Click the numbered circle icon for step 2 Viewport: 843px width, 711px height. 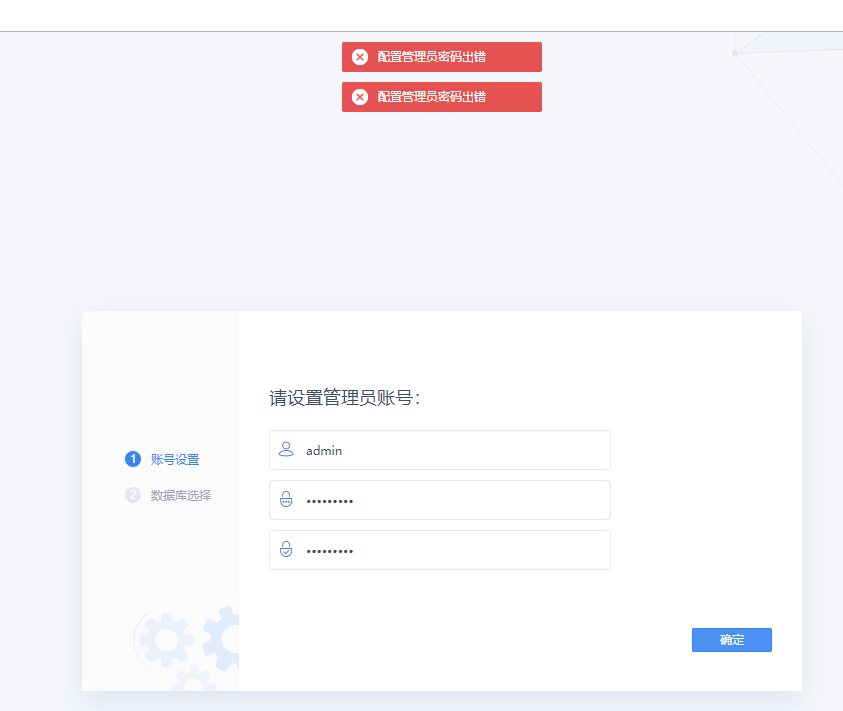(133, 495)
